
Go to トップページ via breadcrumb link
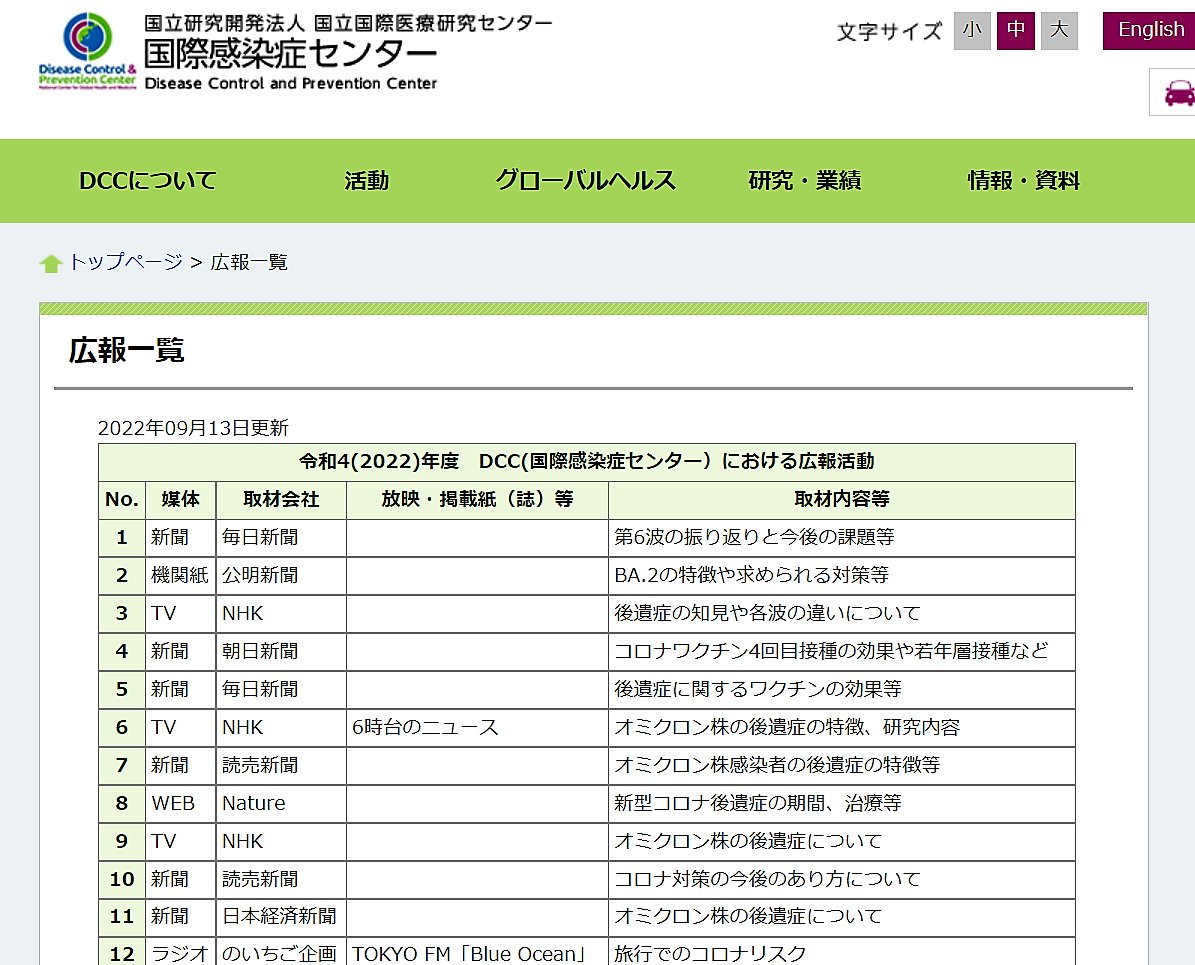[x=126, y=262]
